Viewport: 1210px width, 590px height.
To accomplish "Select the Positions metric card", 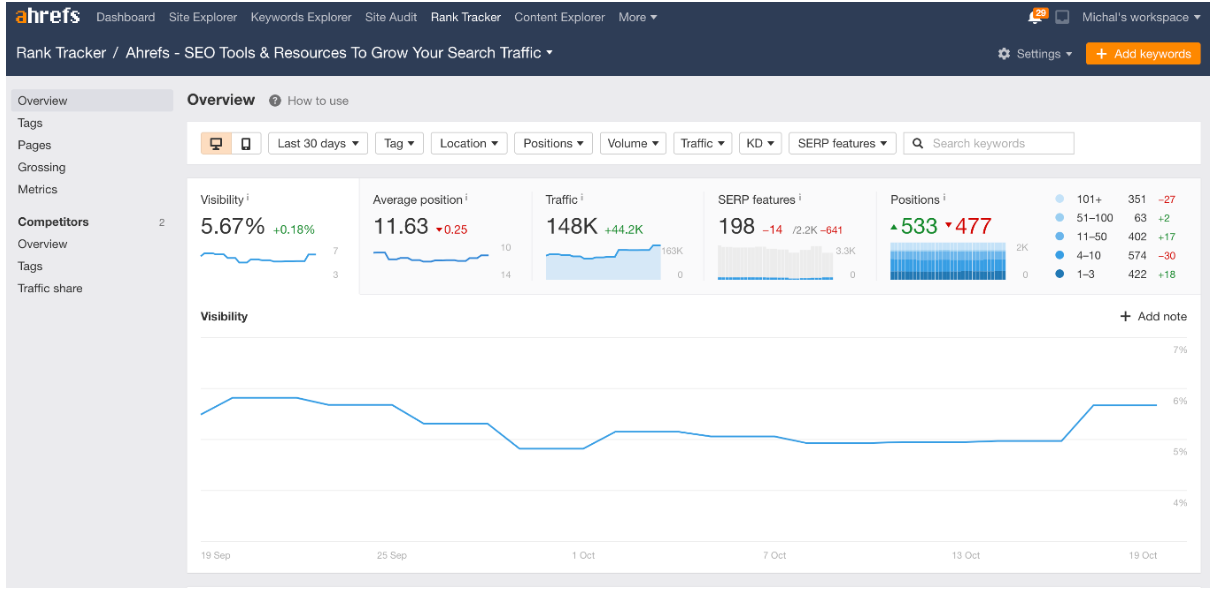I will click(1037, 237).
